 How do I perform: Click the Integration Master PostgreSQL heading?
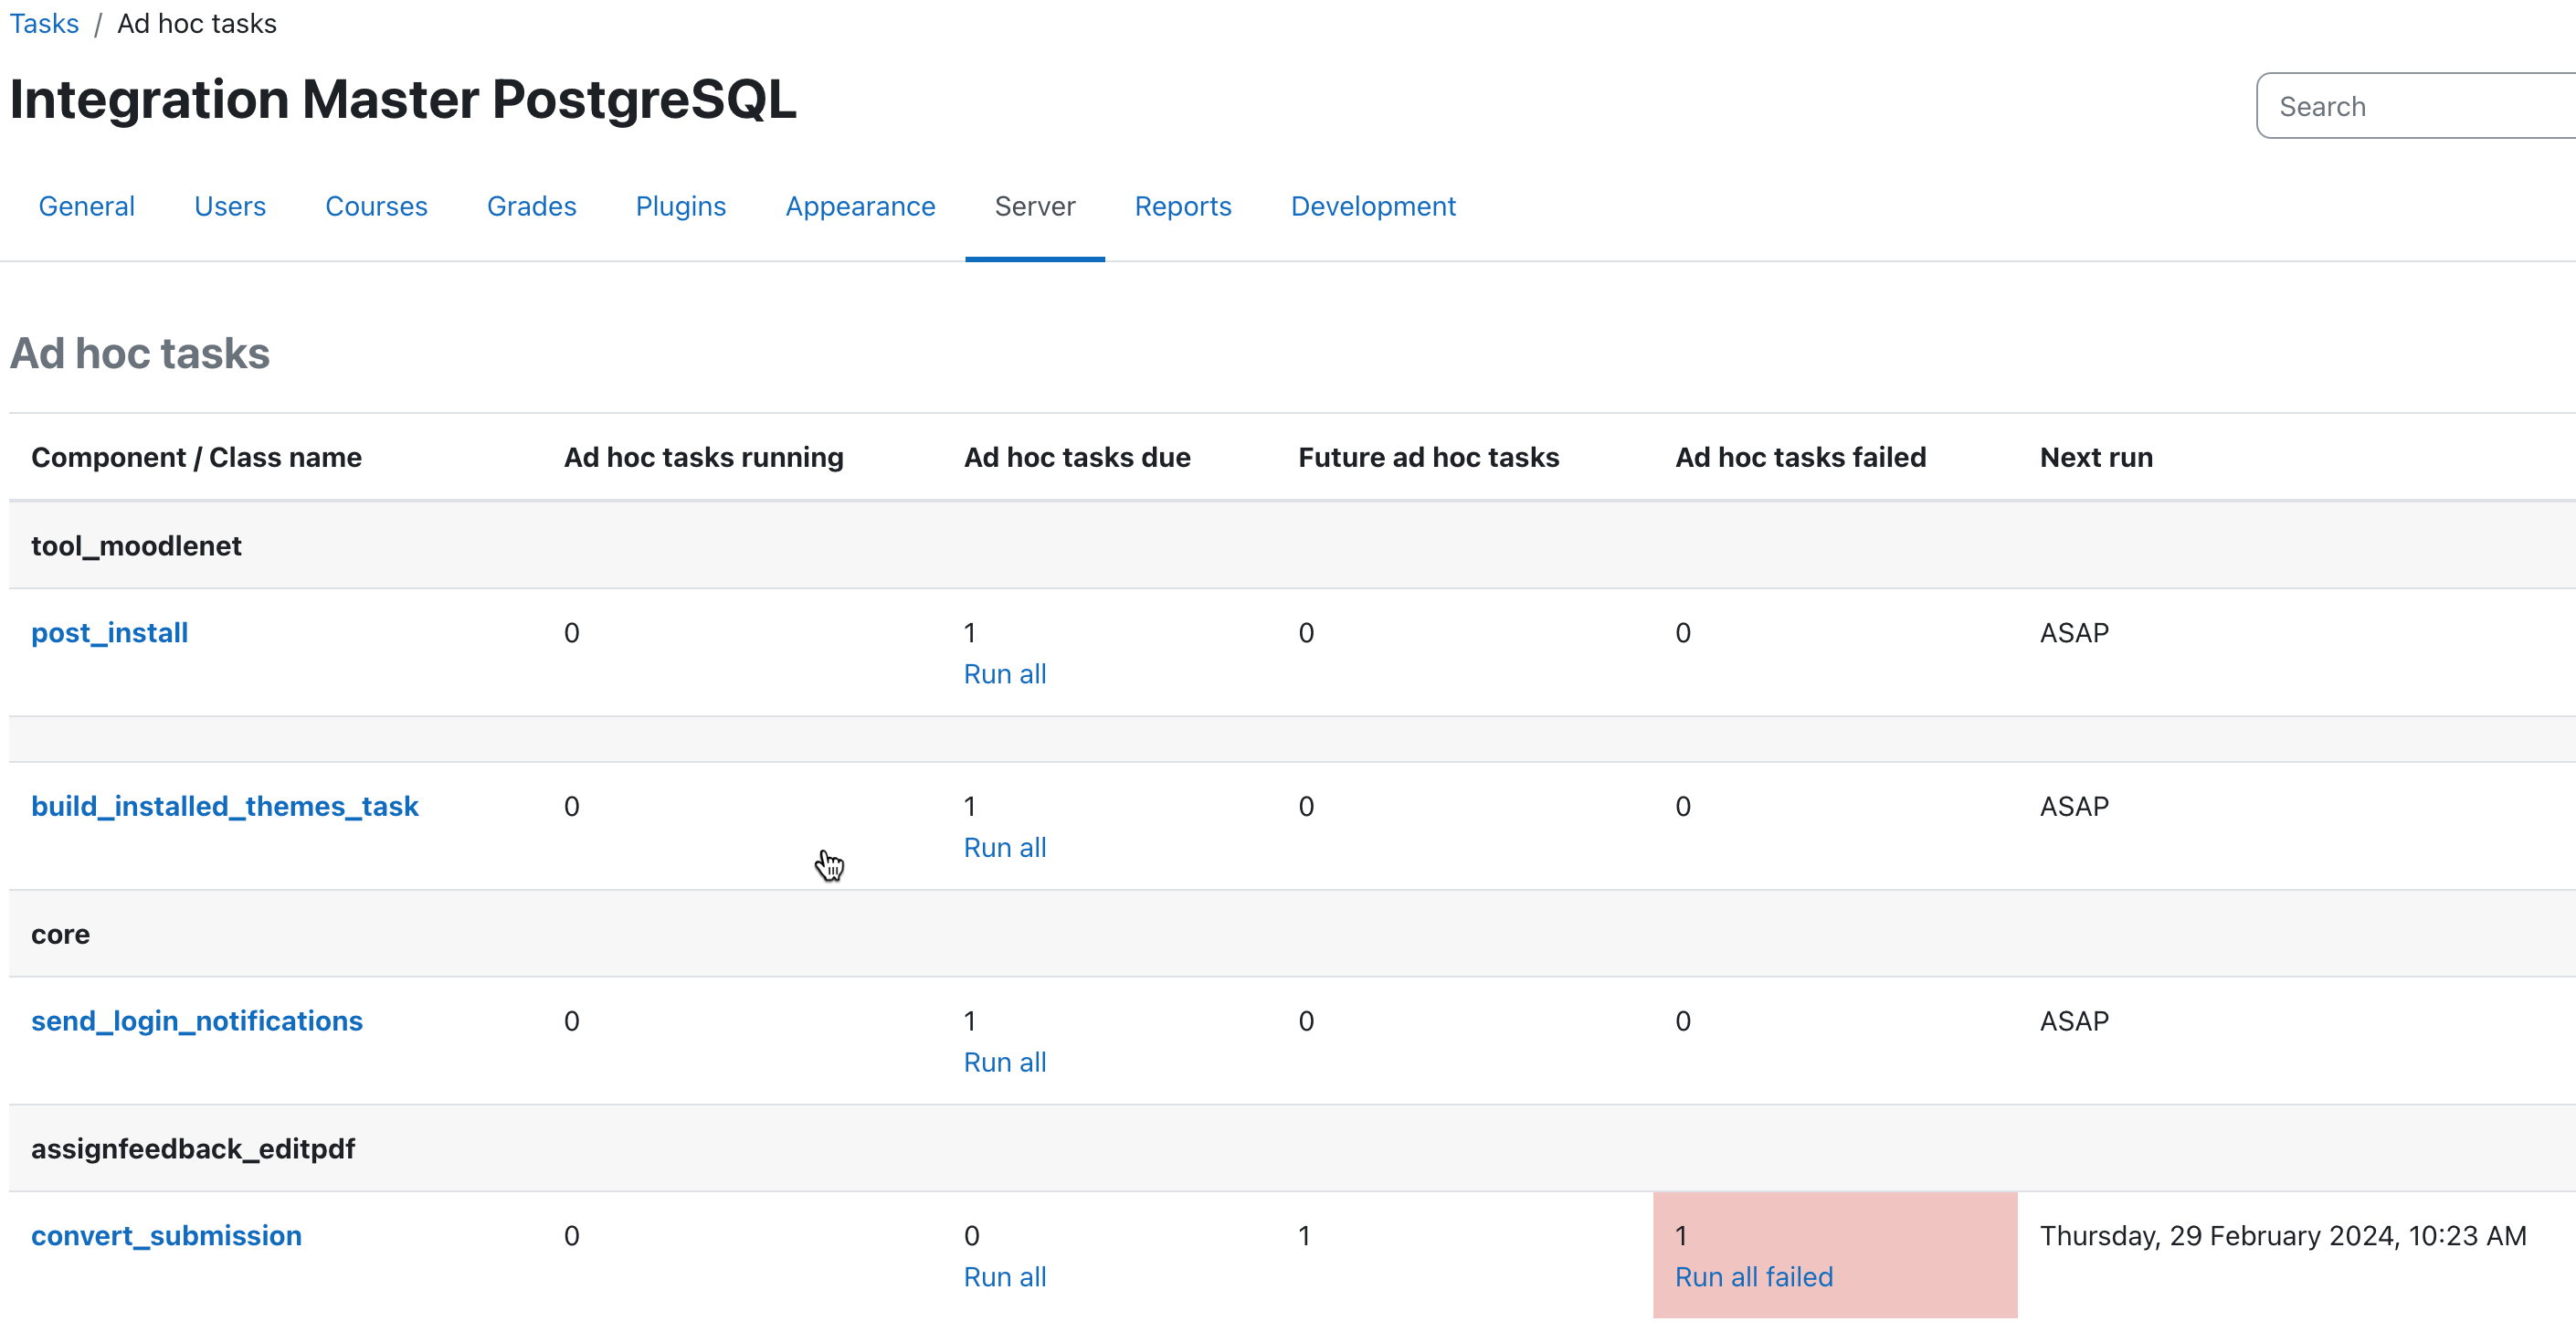point(403,99)
